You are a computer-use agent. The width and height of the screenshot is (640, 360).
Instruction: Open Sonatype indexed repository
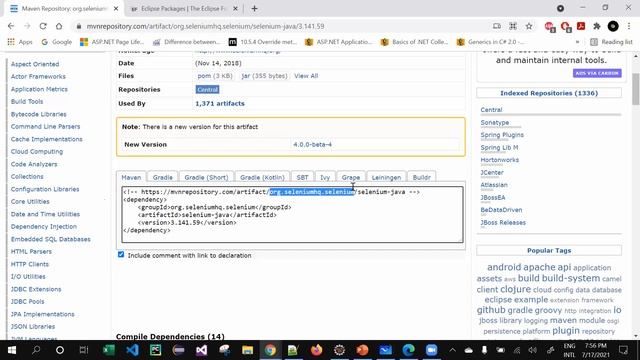(495, 122)
